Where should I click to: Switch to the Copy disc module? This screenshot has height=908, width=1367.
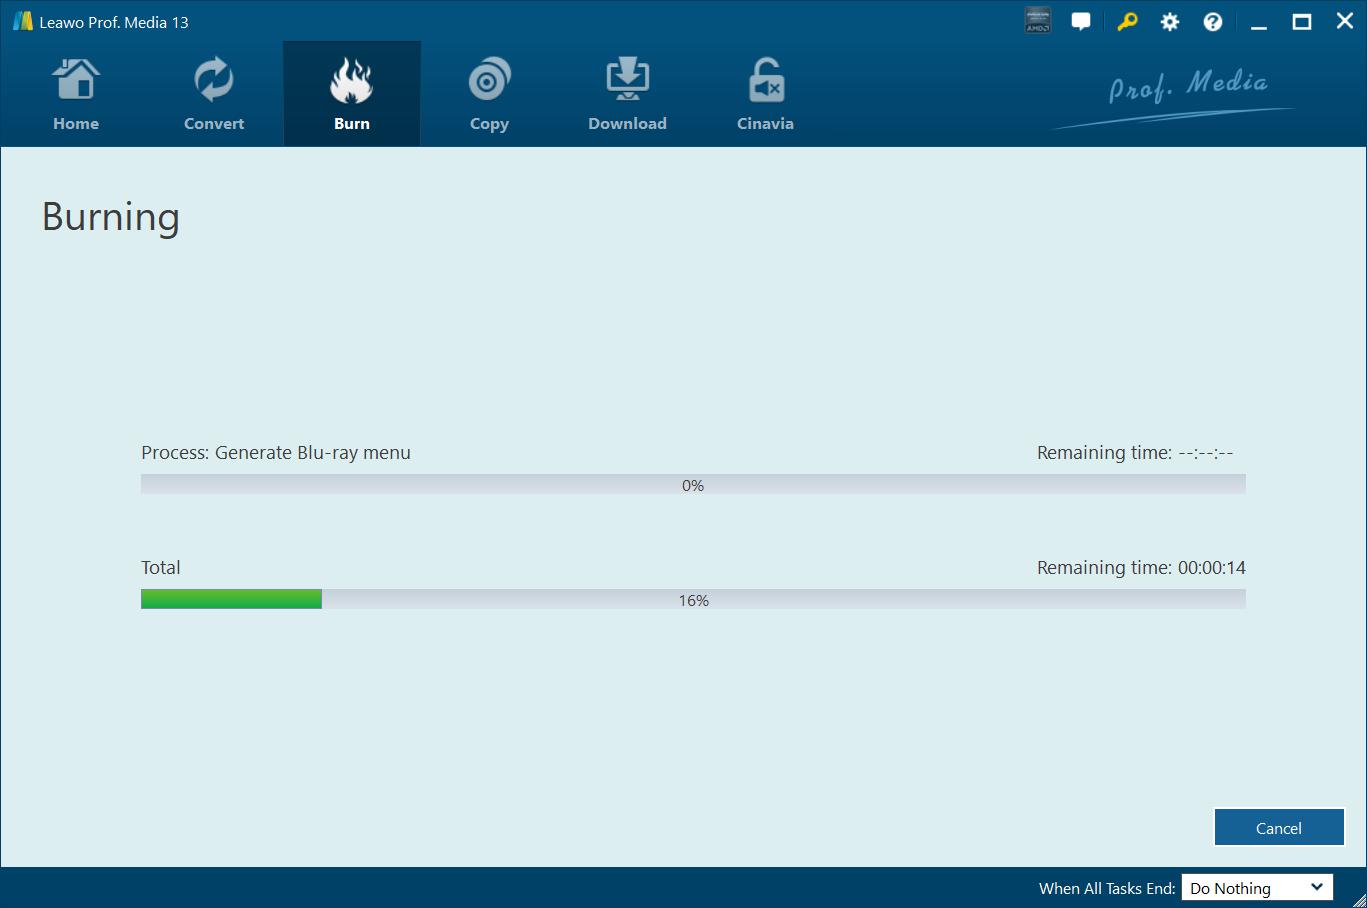point(489,95)
